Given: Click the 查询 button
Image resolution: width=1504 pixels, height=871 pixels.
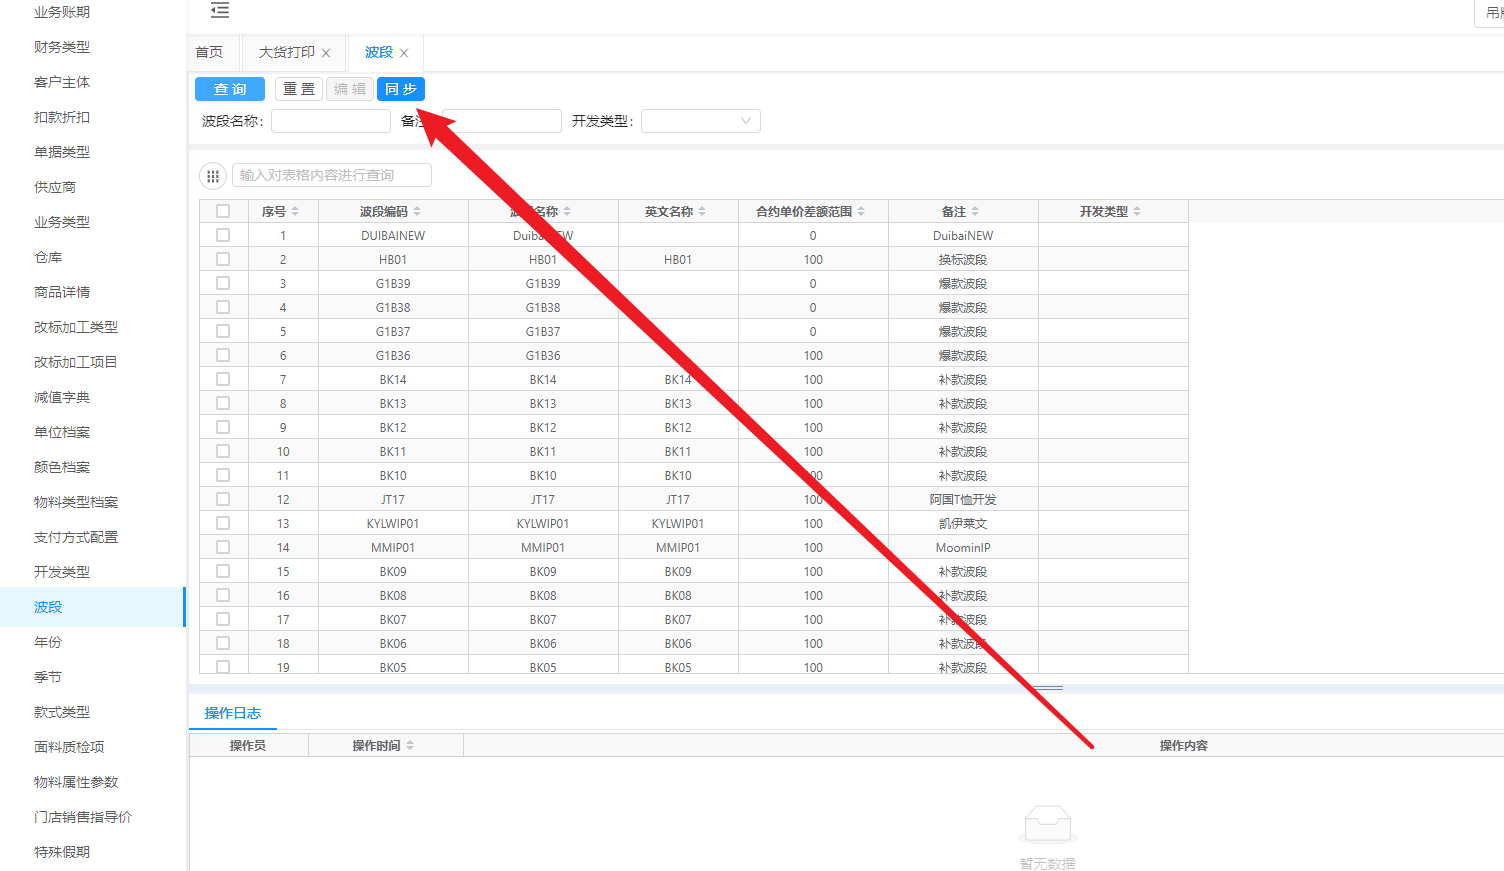Looking at the screenshot, I should pos(230,89).
